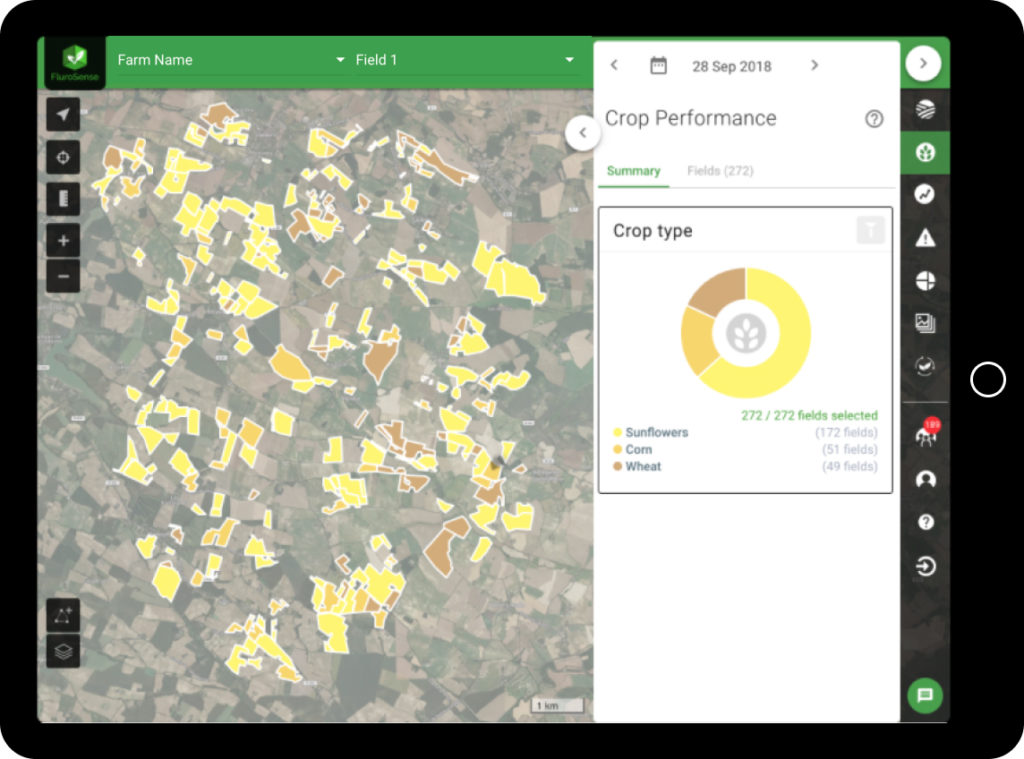Open the map layers button
This screenshot has width=1024, height=759.
[x=63, y=651]
